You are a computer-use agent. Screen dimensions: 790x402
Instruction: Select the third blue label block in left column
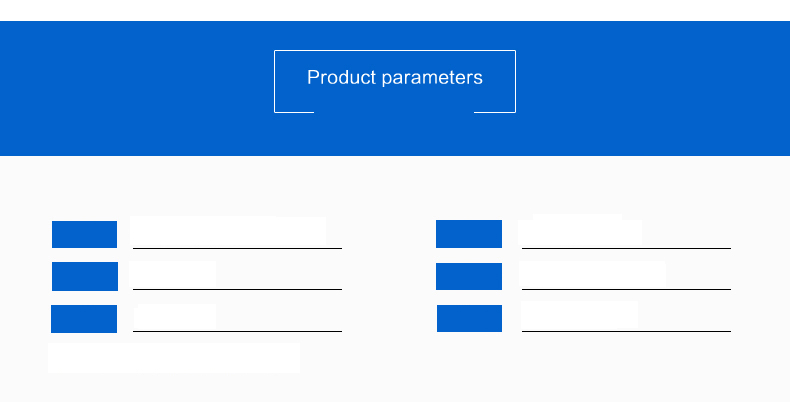84,319
